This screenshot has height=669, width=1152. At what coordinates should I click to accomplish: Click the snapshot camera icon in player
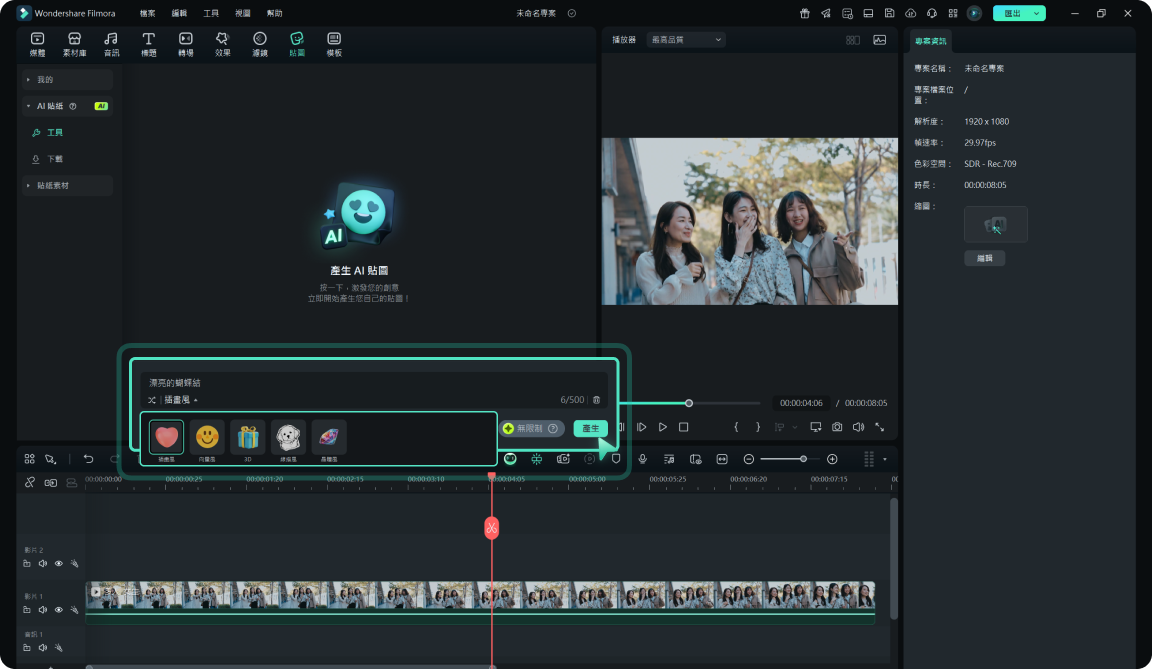[x=837, y=427]
